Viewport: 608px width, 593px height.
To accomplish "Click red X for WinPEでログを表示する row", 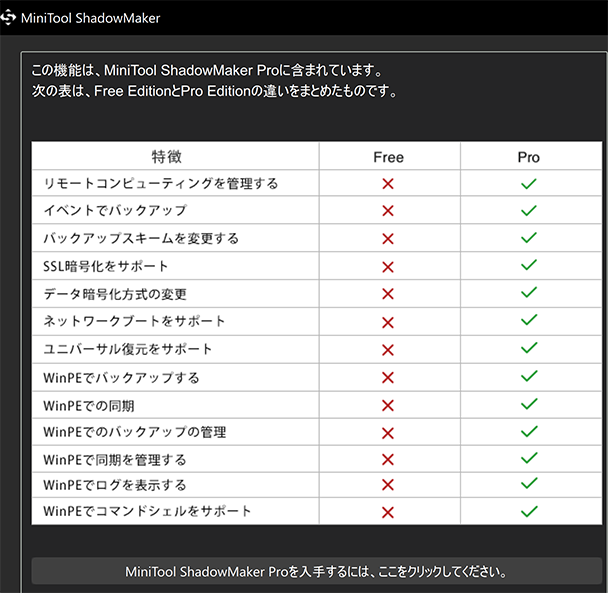I will 388,485.
